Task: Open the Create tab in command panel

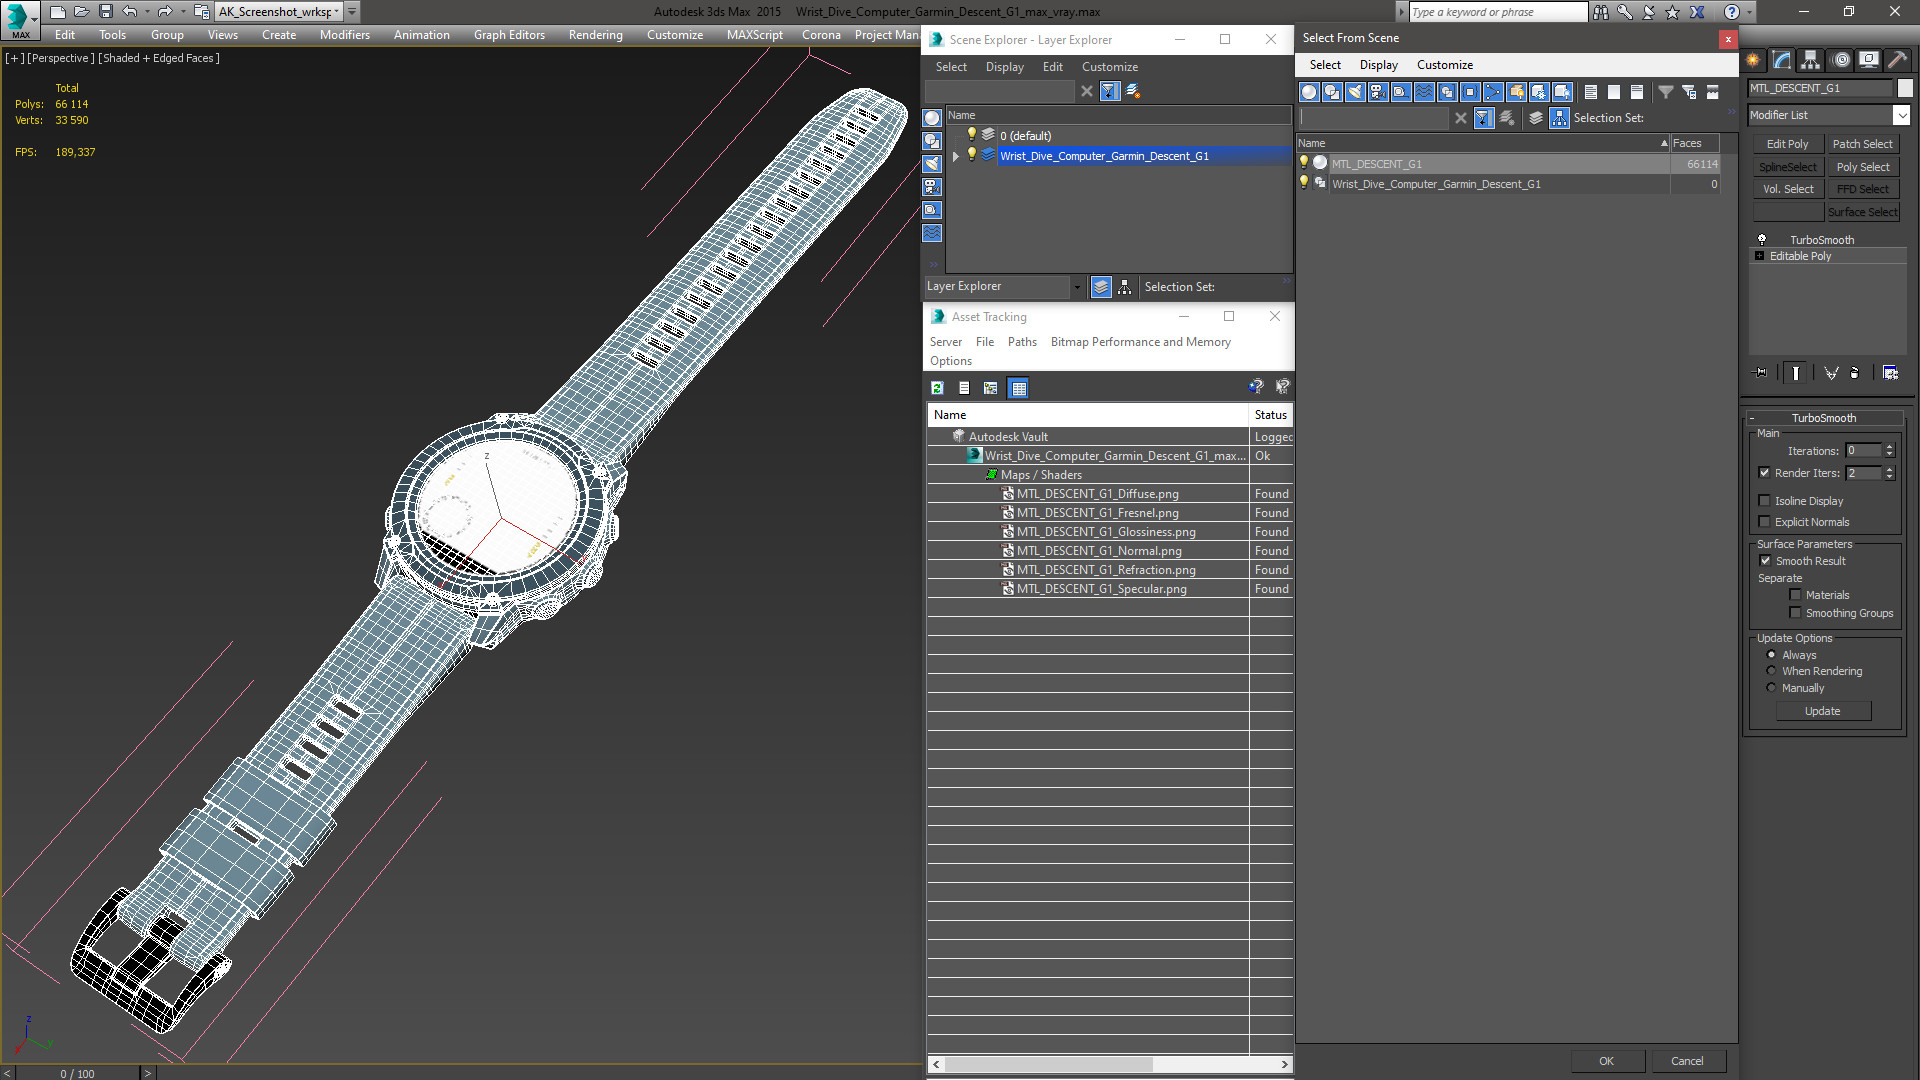Action: pos(1753,60)
